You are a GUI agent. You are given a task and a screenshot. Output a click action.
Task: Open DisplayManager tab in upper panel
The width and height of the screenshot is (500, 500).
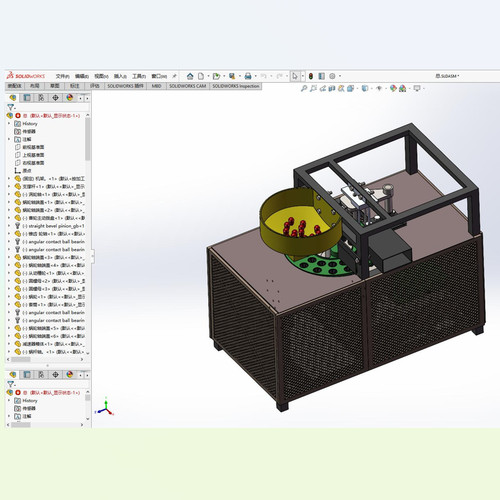coord(70,98)
